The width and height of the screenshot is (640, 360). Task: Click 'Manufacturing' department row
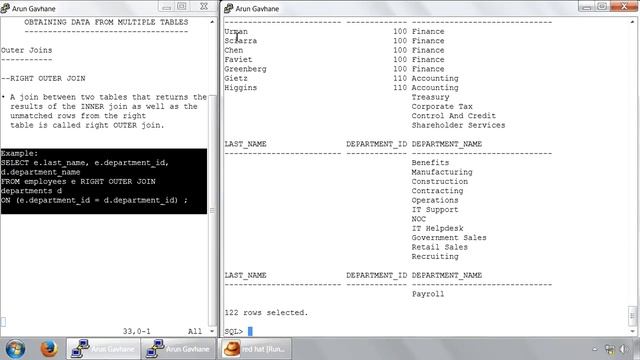click(442, 172)
